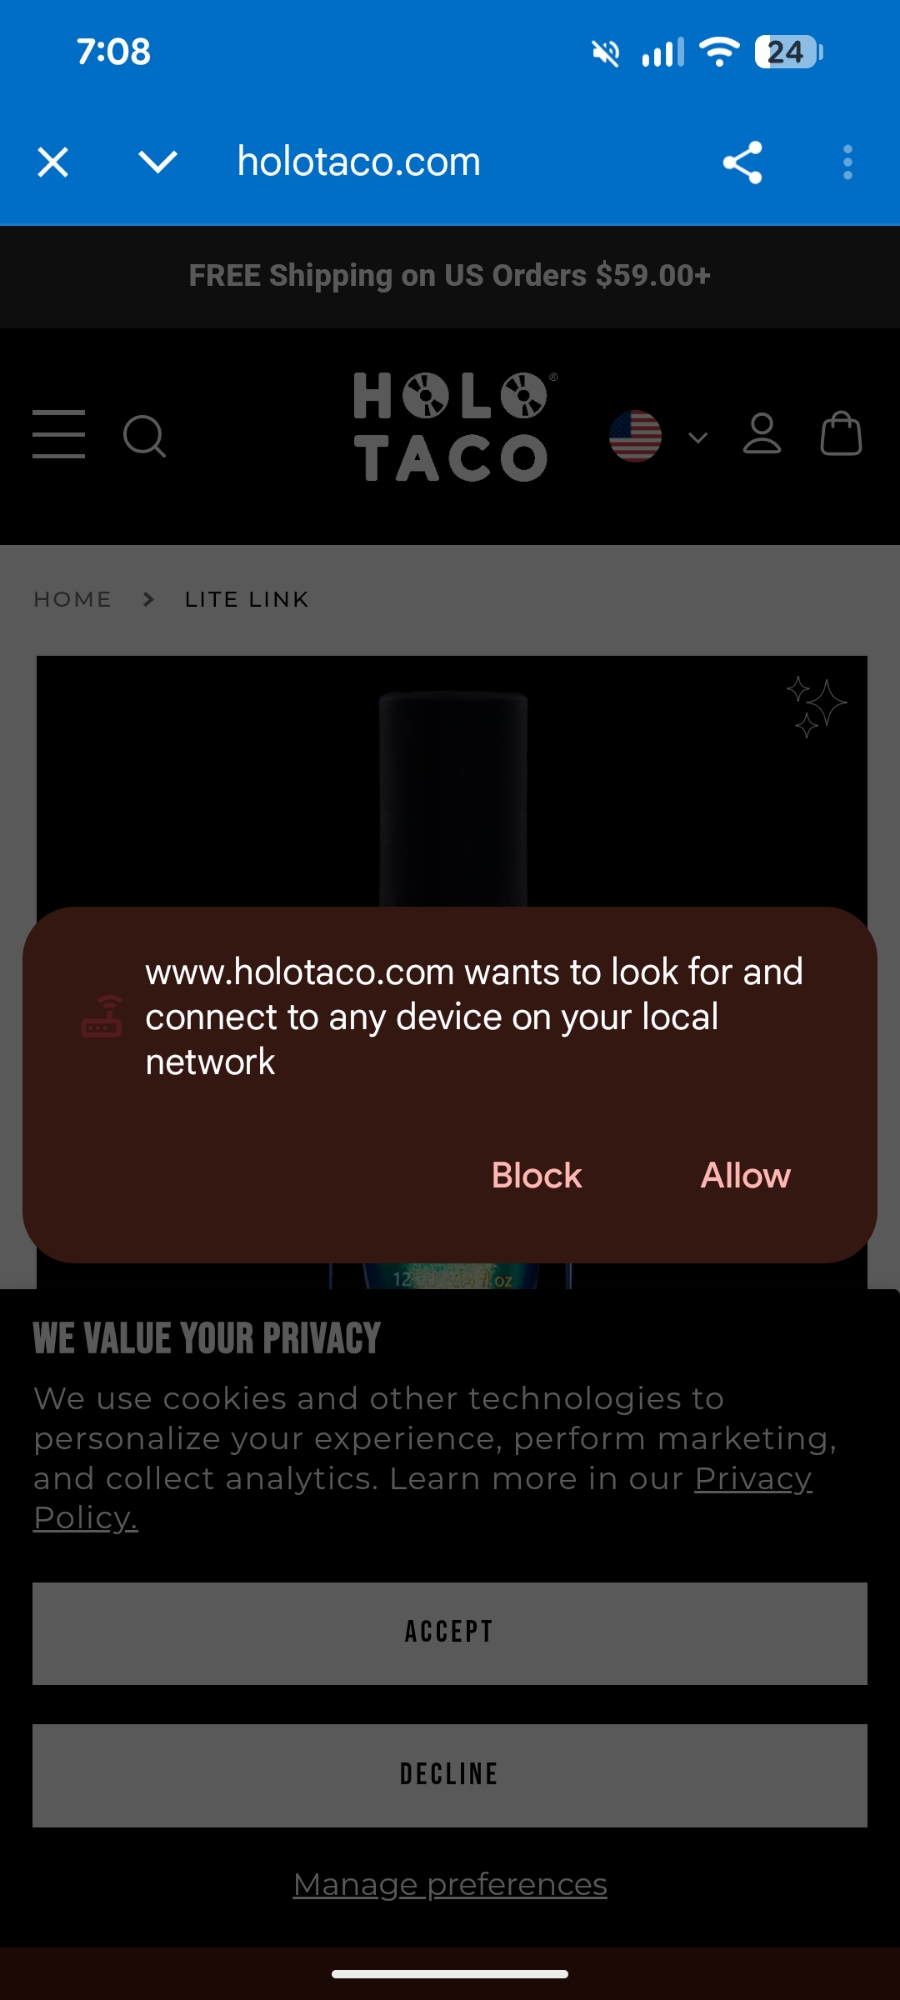This screenshot has height=2000, width=900.
Task: Accept cookies in privacy banner
Action: (450, 1633)
